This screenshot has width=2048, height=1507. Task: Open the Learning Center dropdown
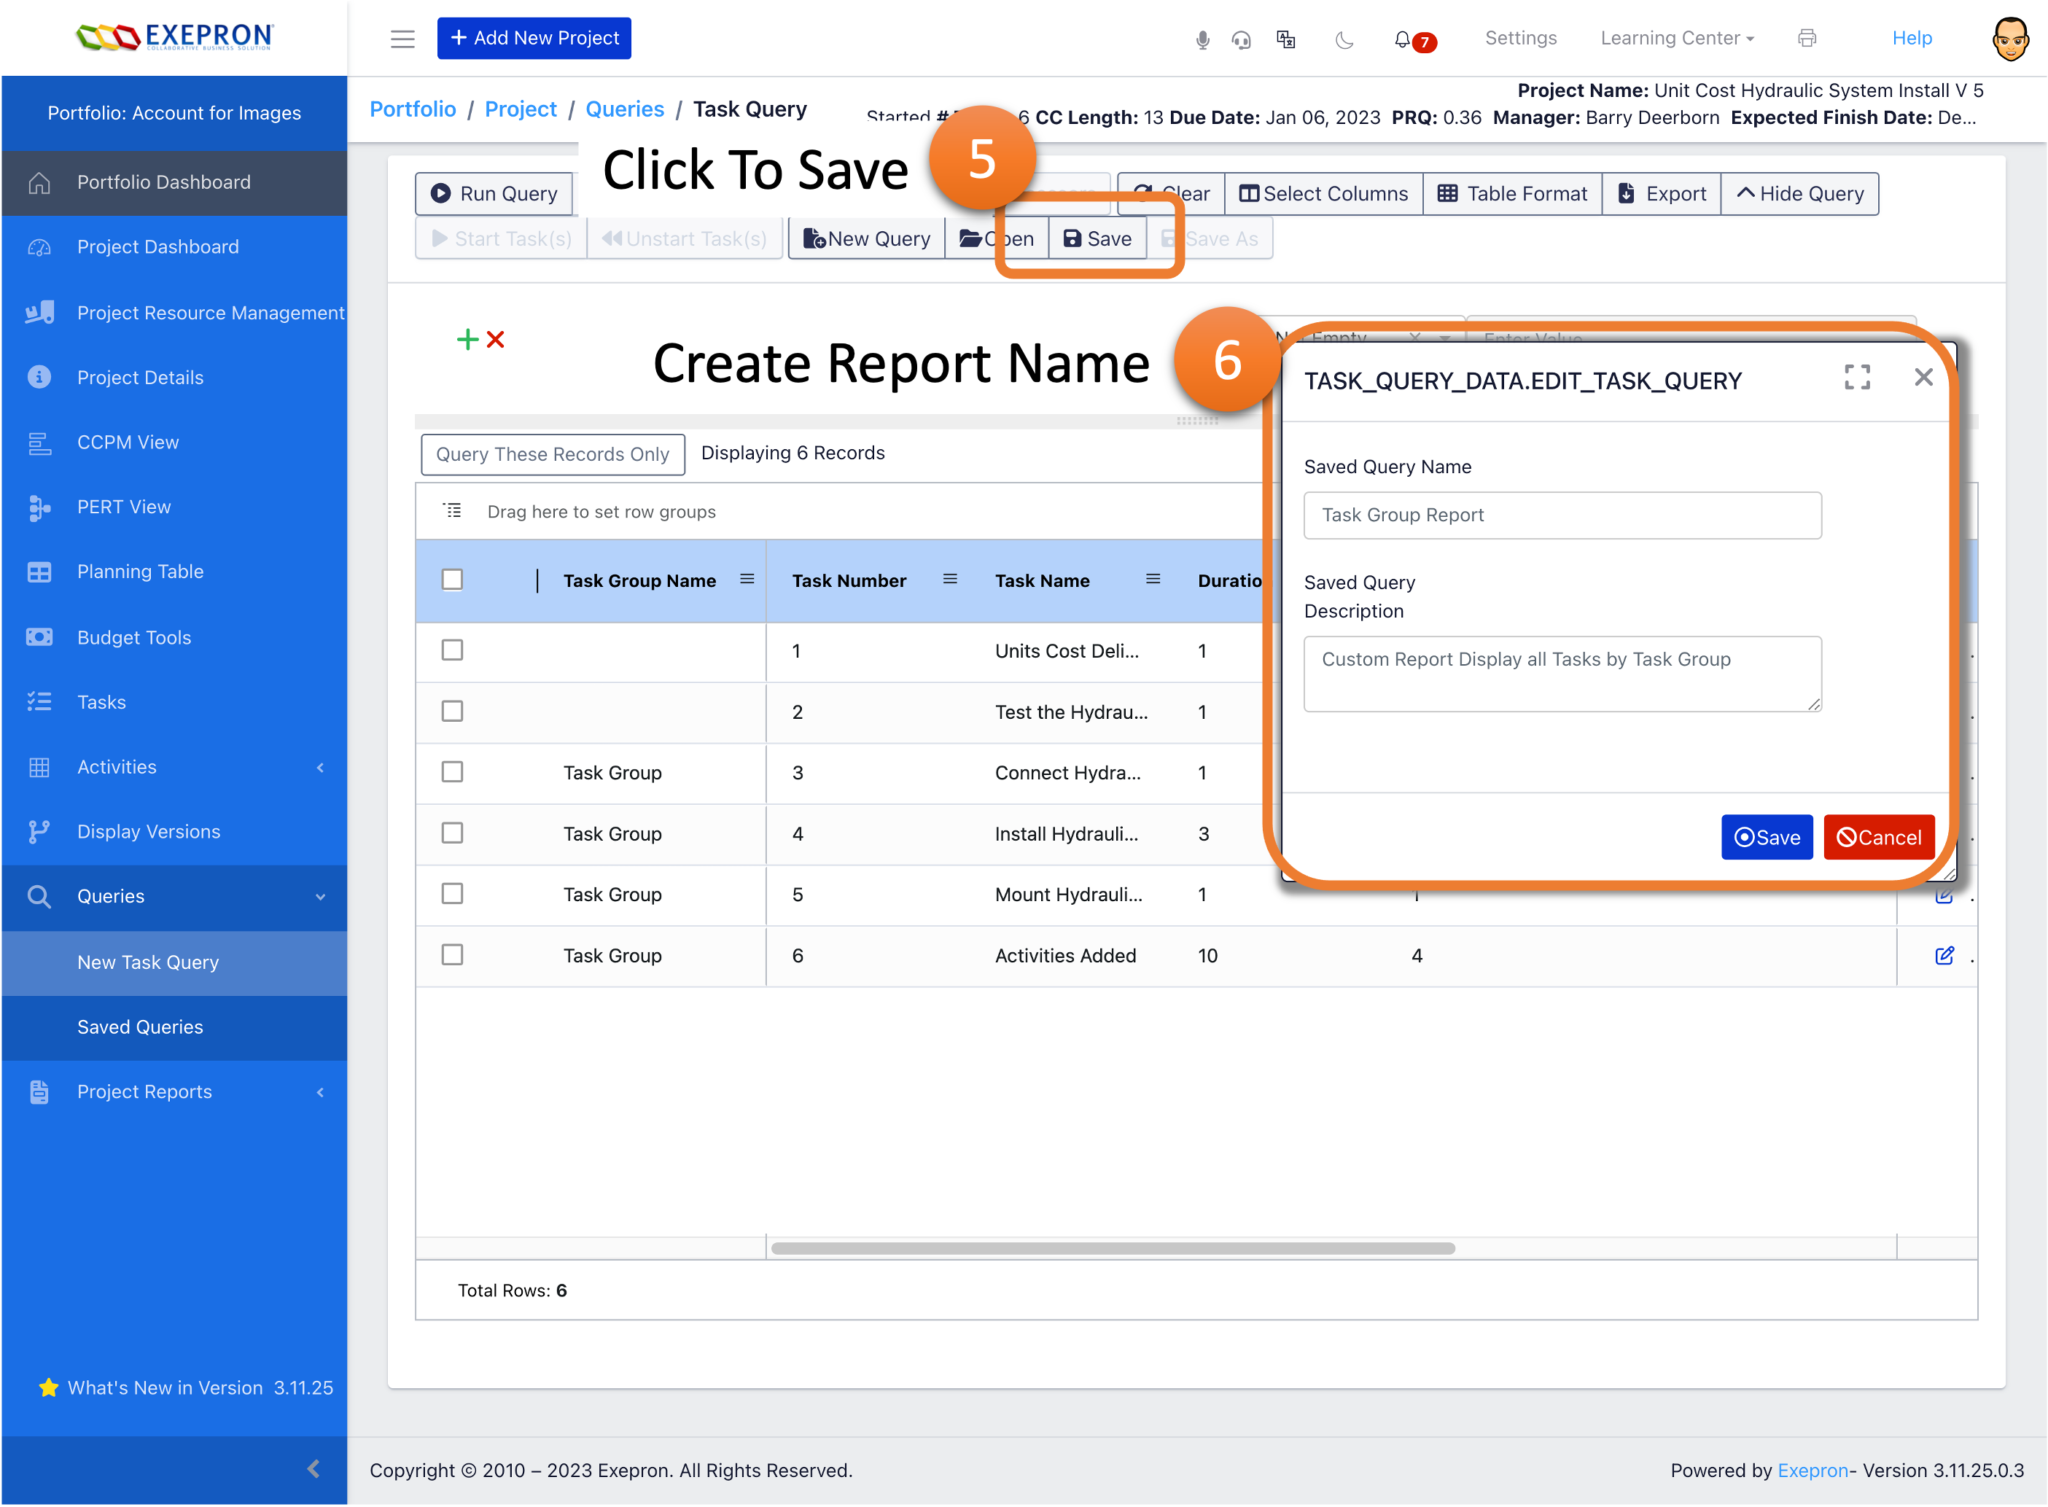(x=1676, y=38)
